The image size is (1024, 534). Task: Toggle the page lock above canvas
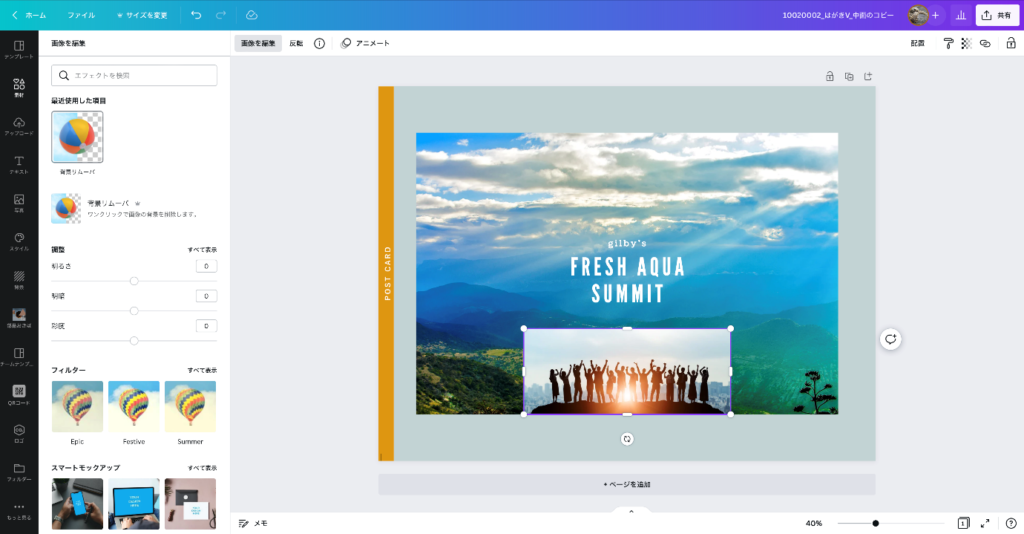click(x=829, y=76)
